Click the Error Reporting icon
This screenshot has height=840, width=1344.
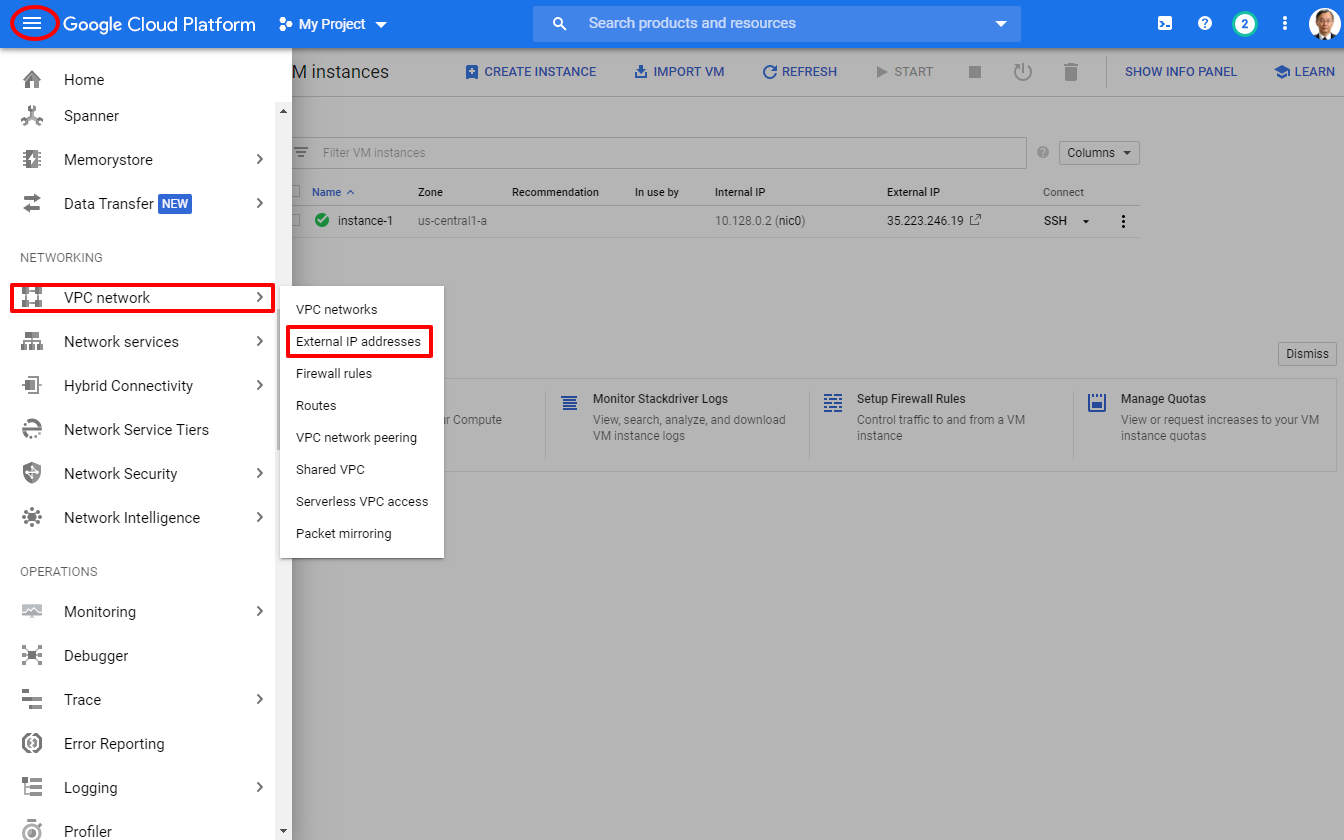[x=32, y=744]
